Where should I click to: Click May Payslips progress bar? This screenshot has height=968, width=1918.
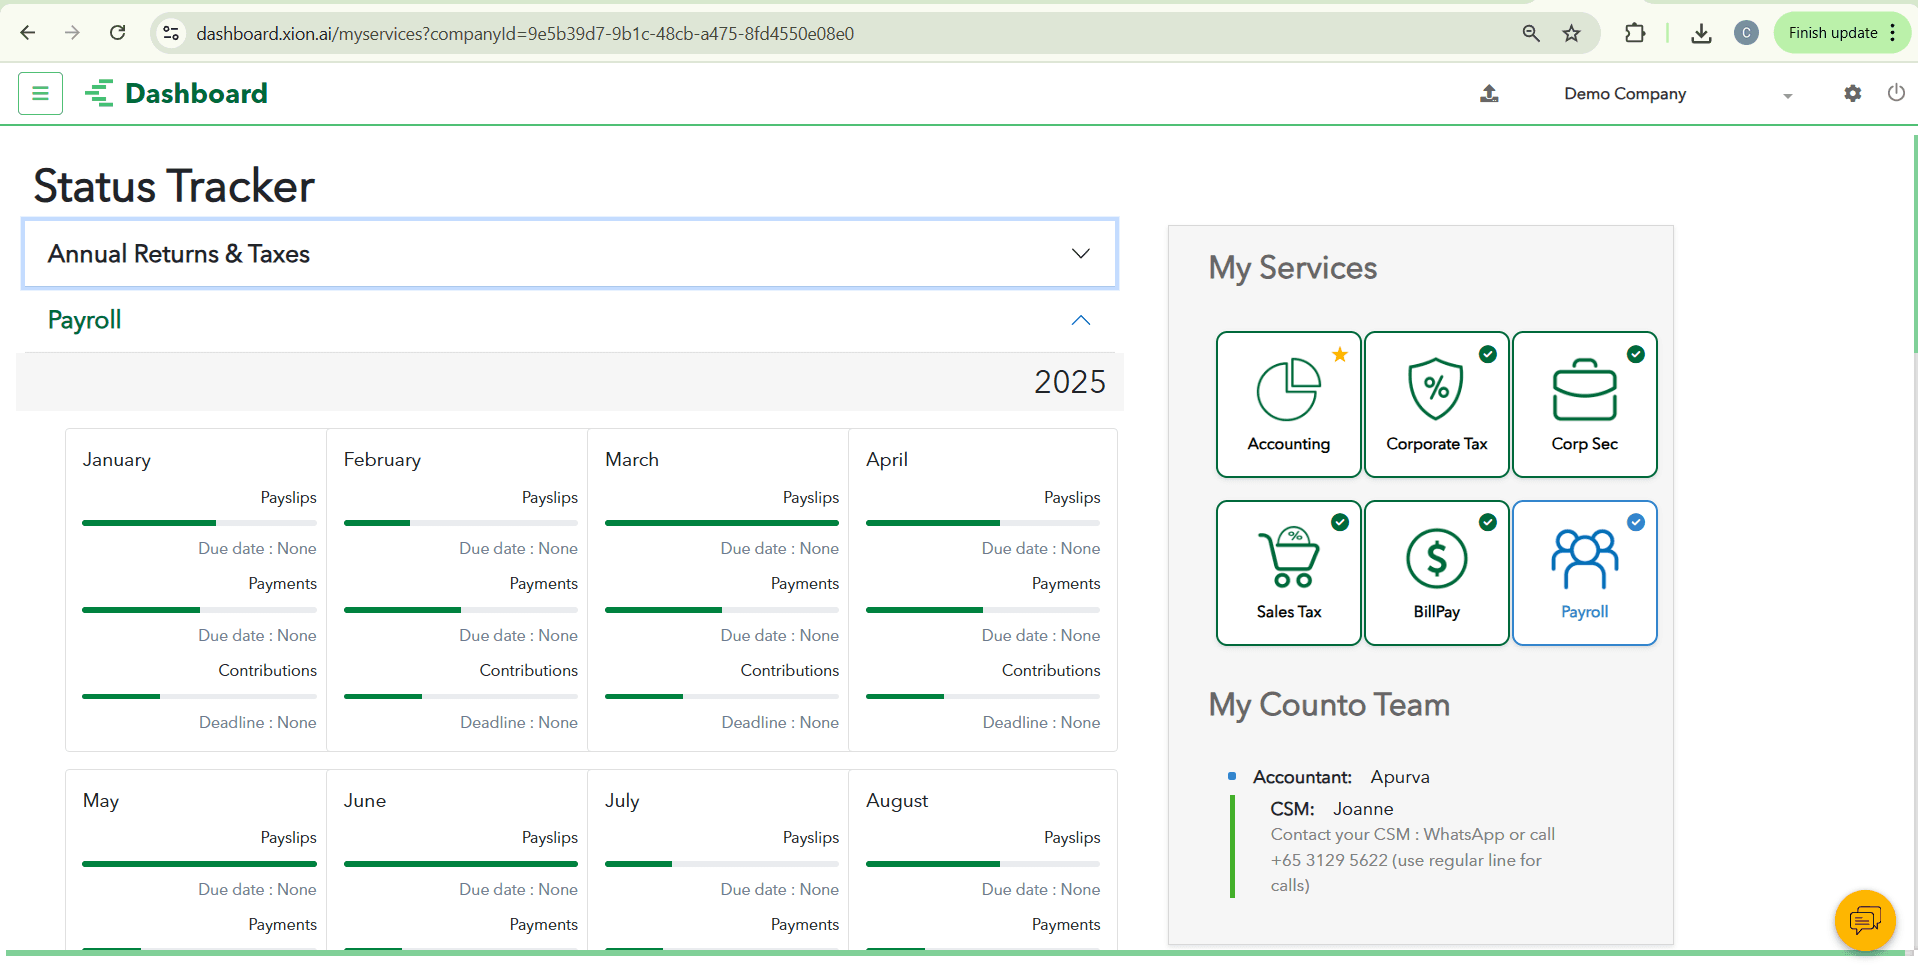coord(199,864)
